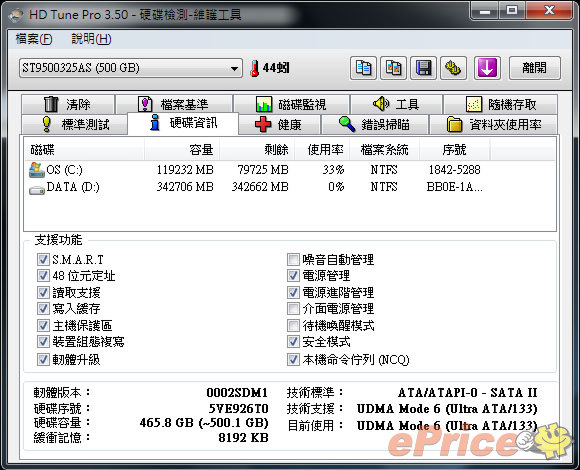Click the thermometer temperature indicator
Viewport: 580px width, 470px height.
point(270,68)
